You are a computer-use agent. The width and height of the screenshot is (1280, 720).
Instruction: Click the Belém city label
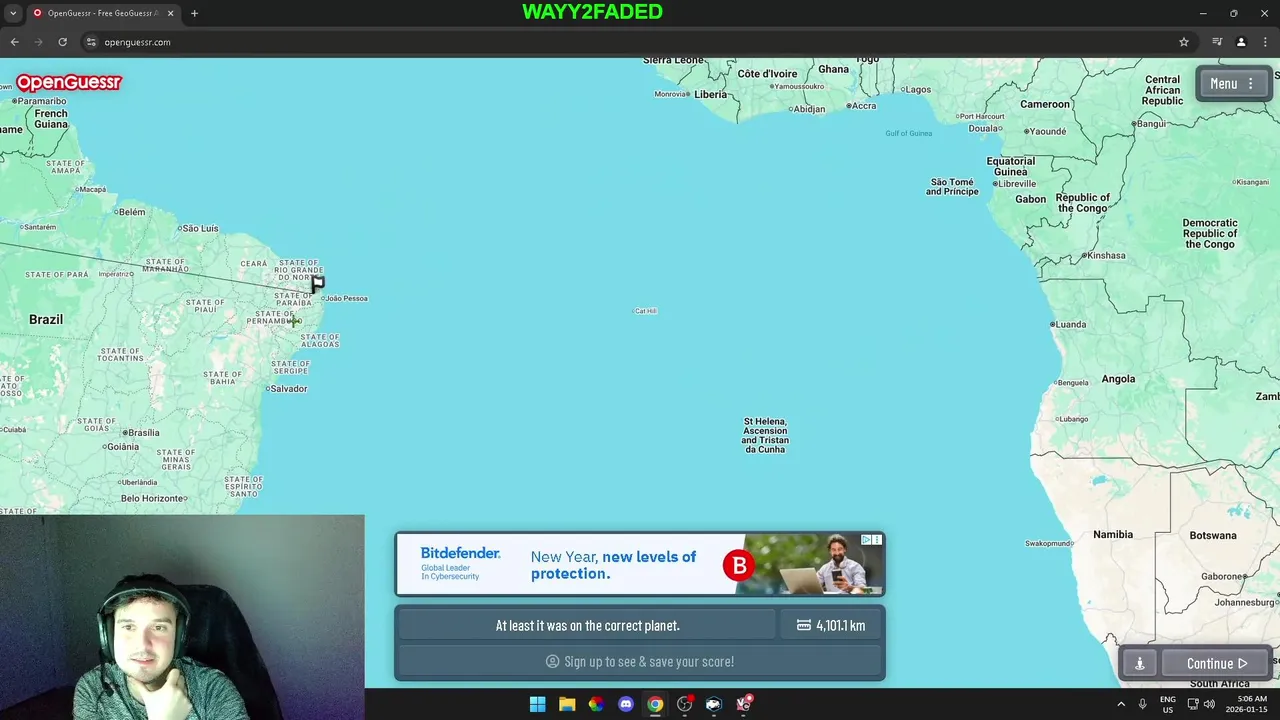click(x=131, y=212)
